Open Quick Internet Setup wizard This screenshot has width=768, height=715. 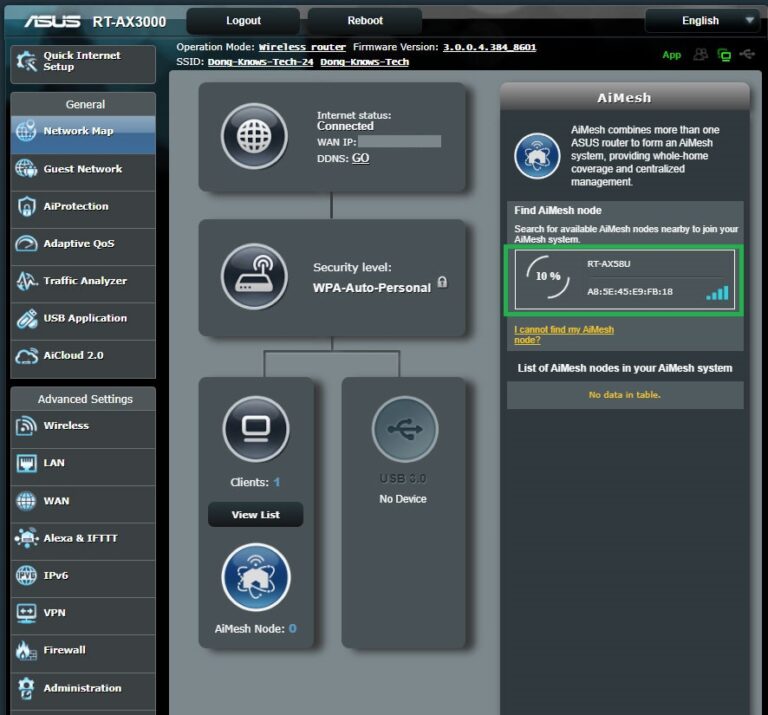(83, 64)
